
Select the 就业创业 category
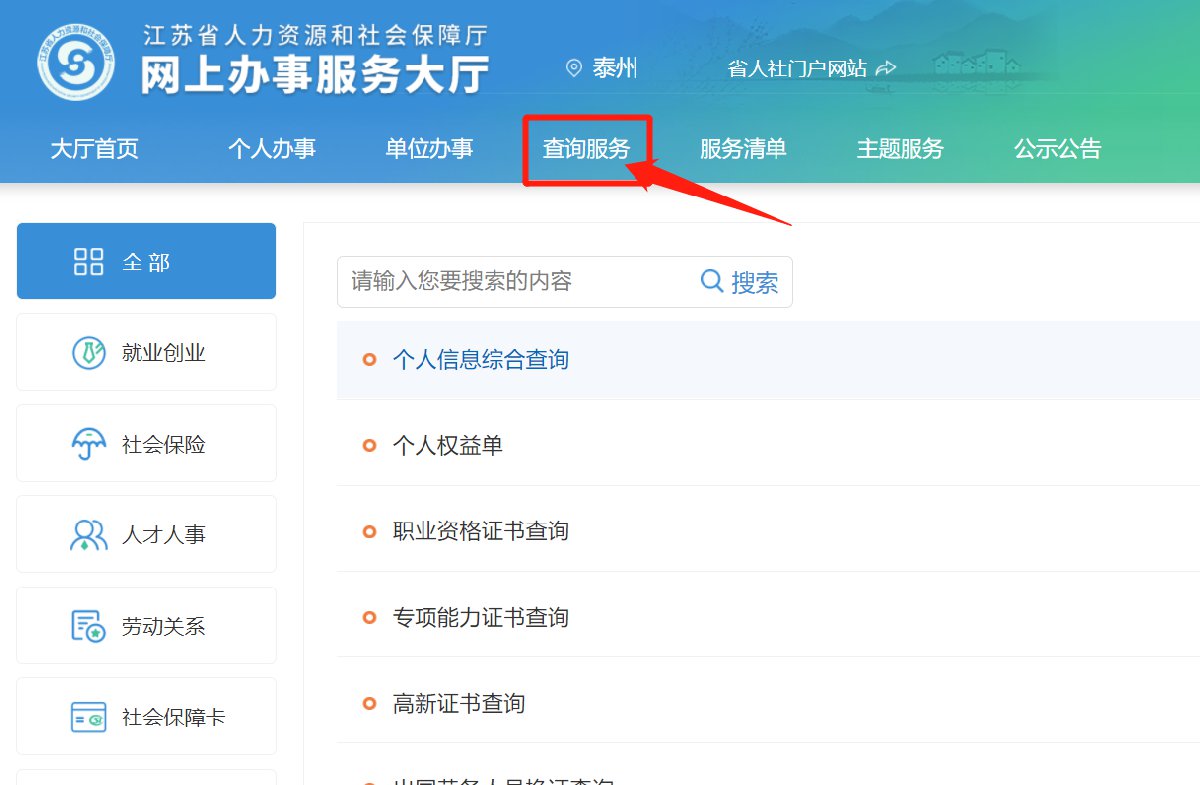click(146, 352)
